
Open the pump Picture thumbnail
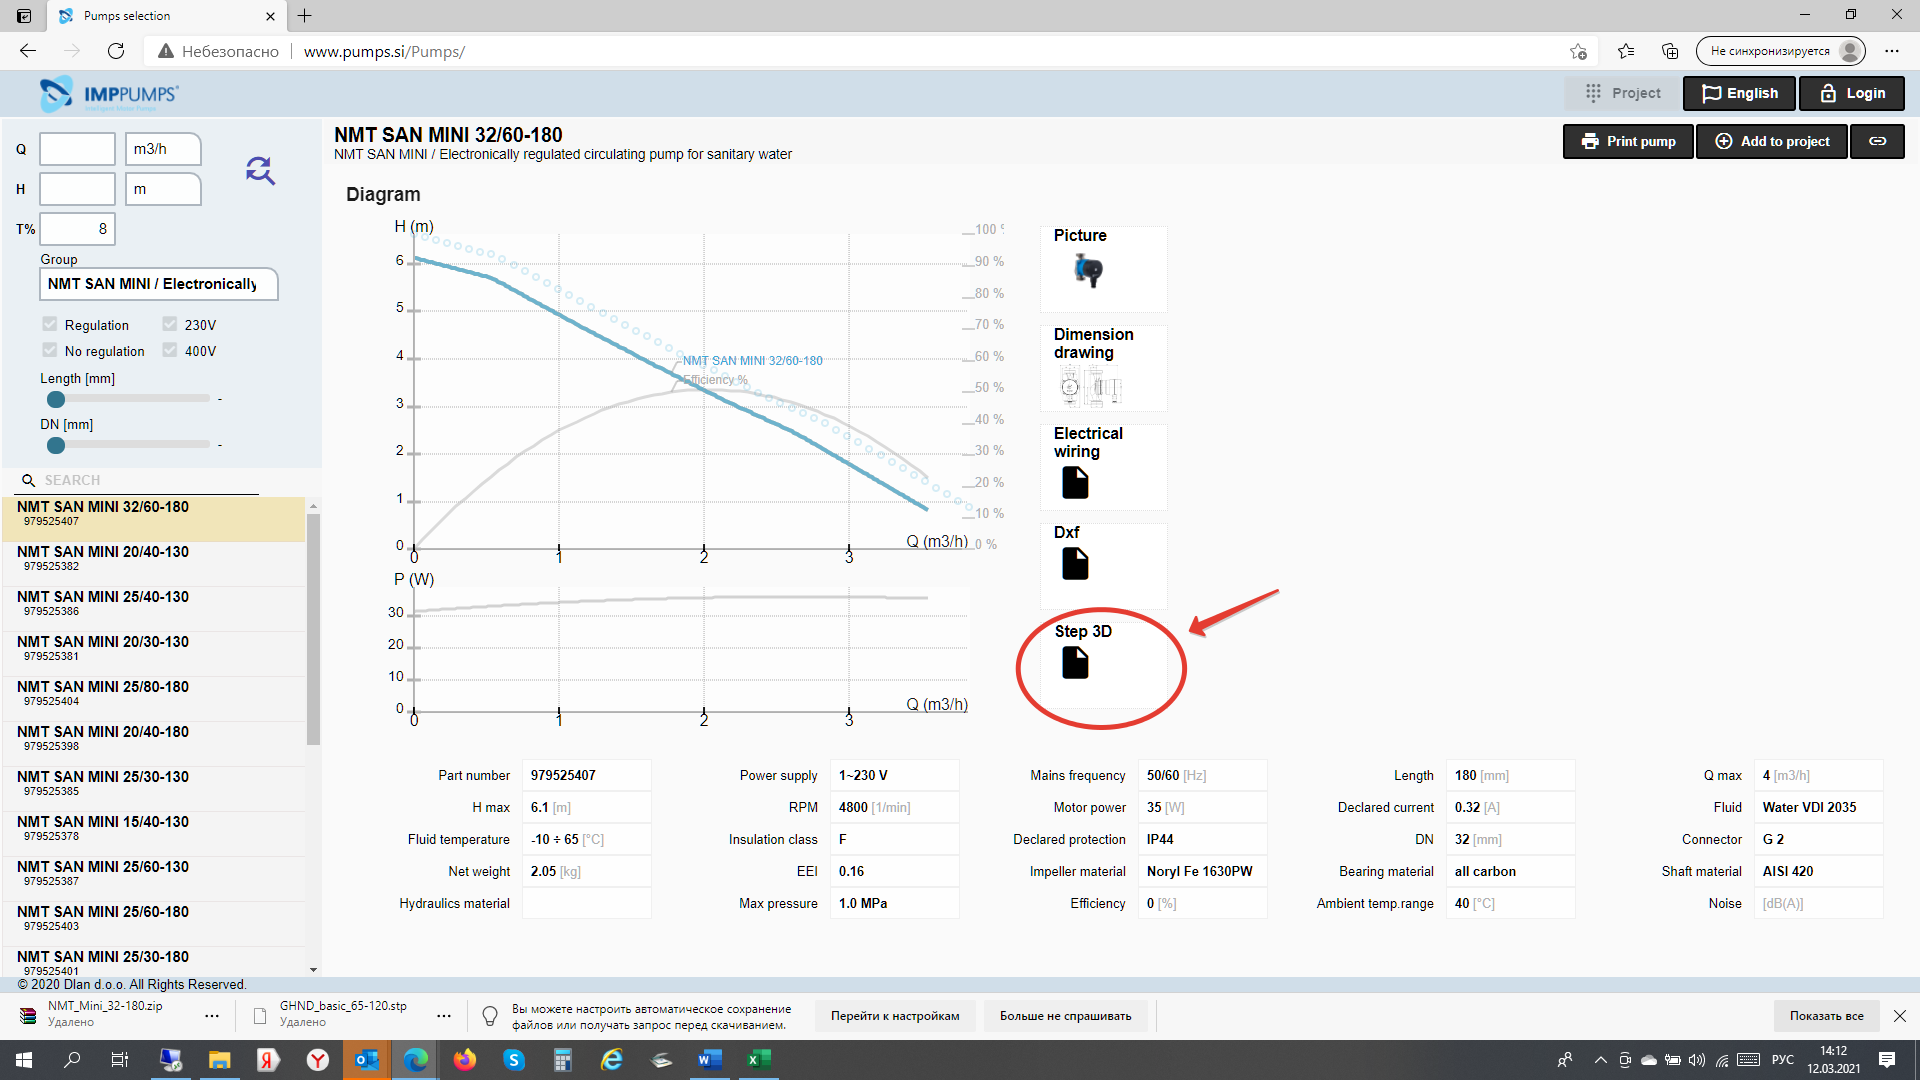(1088, 270)
